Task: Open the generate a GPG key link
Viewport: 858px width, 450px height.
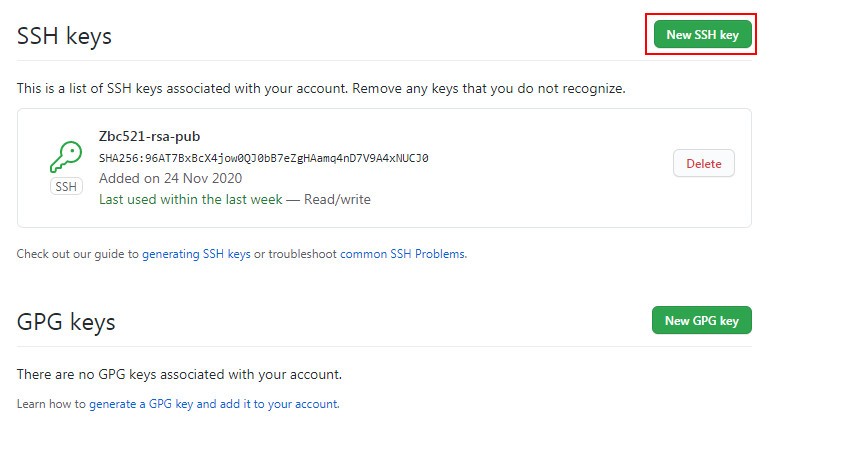Action: tap(213, 404)
